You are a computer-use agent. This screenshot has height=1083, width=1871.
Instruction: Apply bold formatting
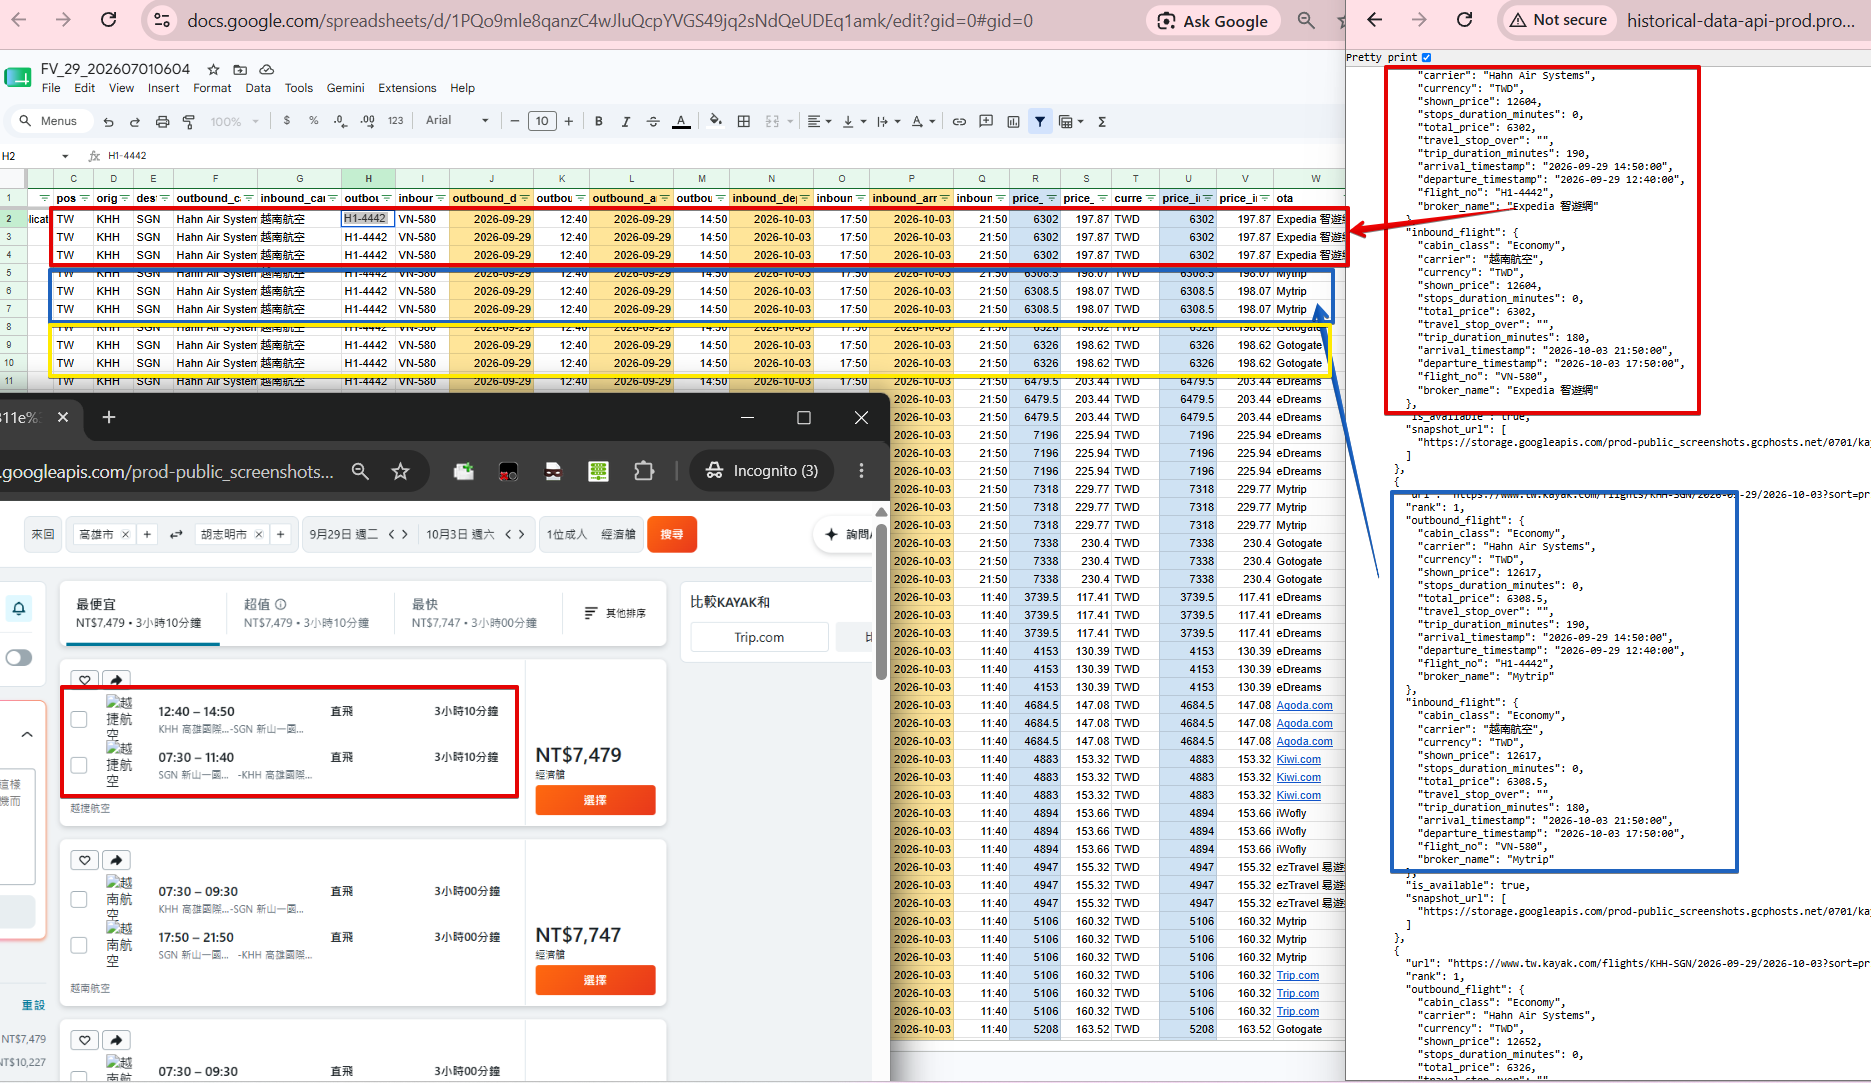(599, 122)
